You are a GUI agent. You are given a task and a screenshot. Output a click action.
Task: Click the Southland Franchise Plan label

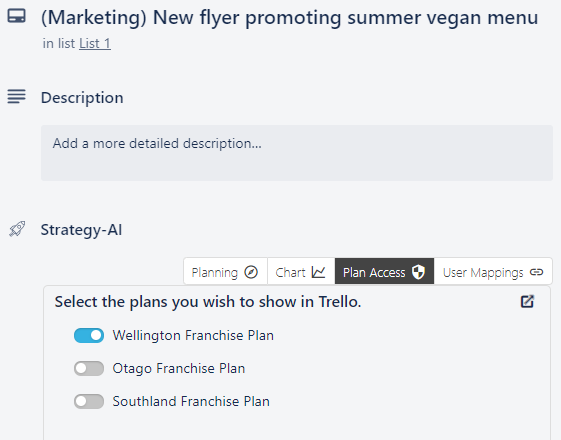(x=191, y=401)
